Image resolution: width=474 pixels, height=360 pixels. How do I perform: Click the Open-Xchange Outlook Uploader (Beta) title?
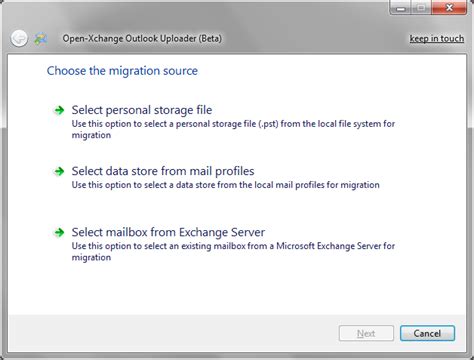click(142, 39)
